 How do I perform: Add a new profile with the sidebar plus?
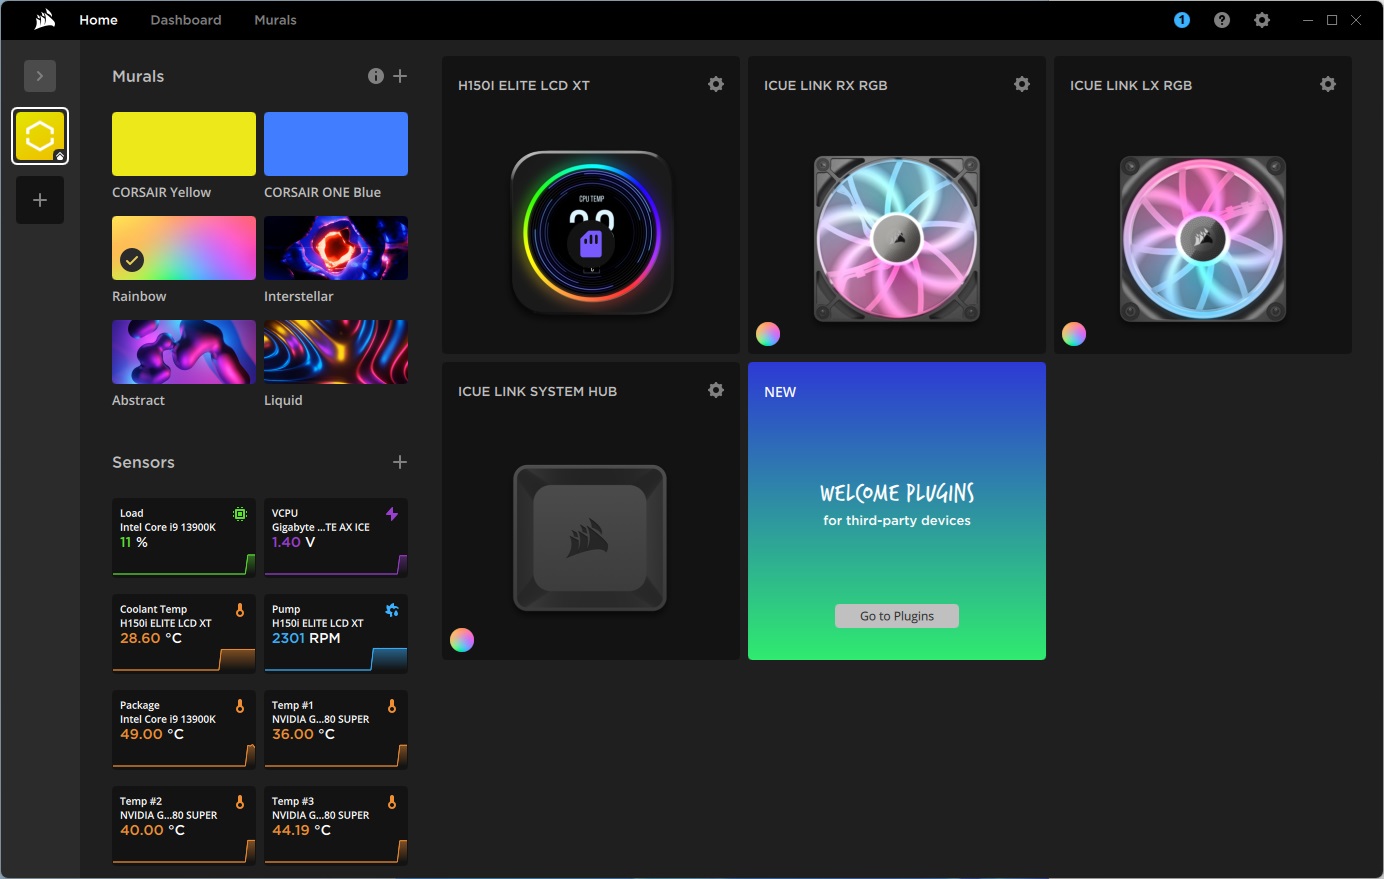[x=40, y=200]
